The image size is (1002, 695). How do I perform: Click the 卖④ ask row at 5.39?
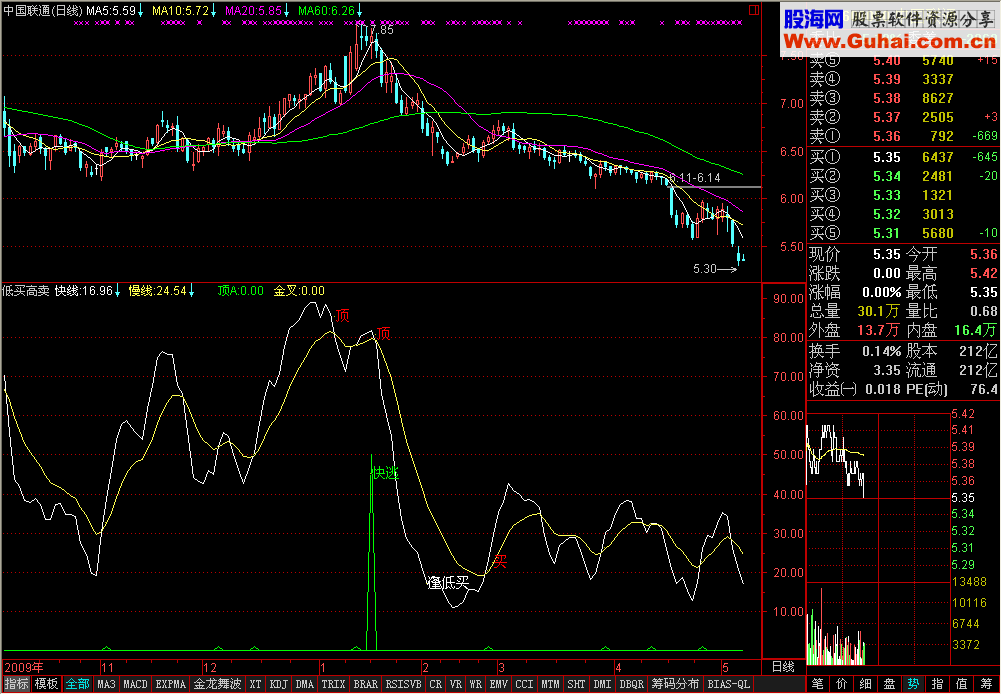pyautogui.click(x=903, y=80)
